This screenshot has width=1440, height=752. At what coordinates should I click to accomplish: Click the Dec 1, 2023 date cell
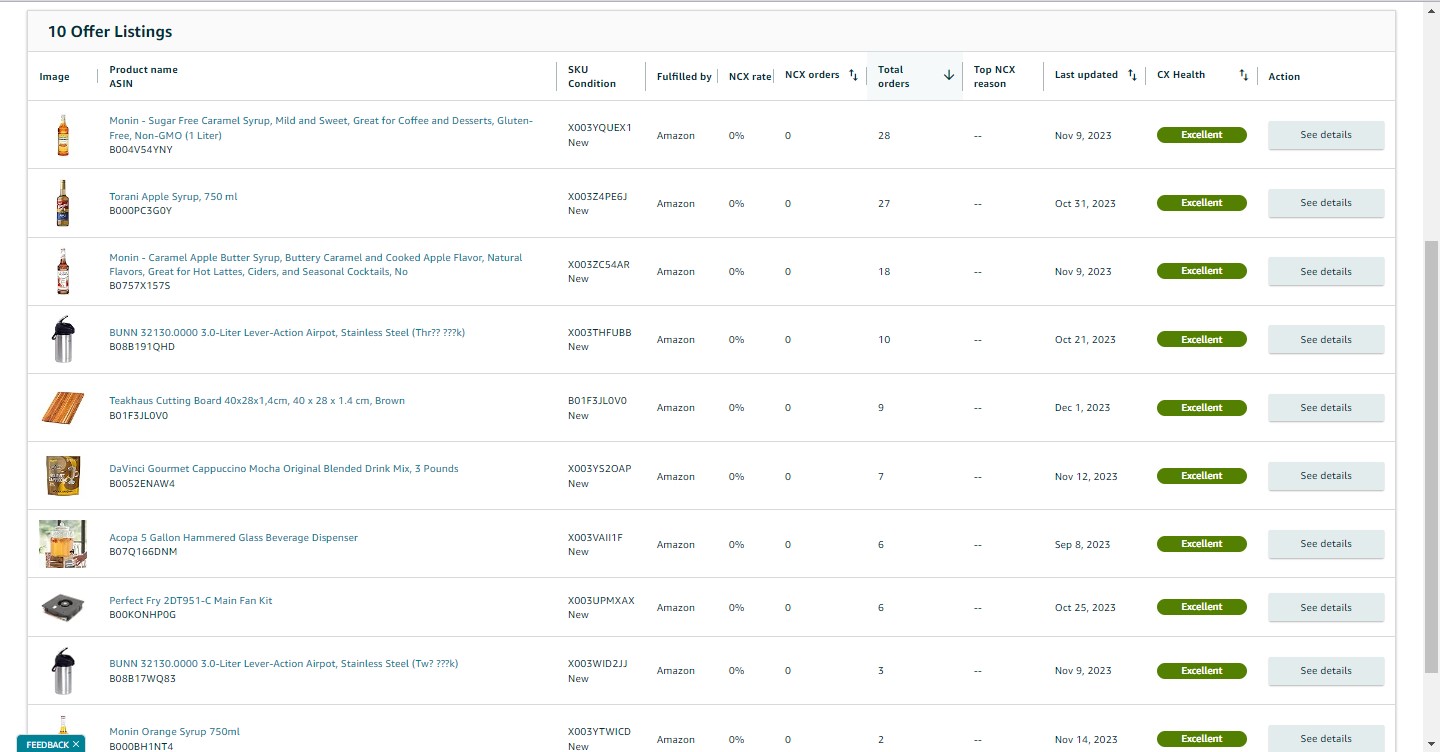click(1082, 408)
